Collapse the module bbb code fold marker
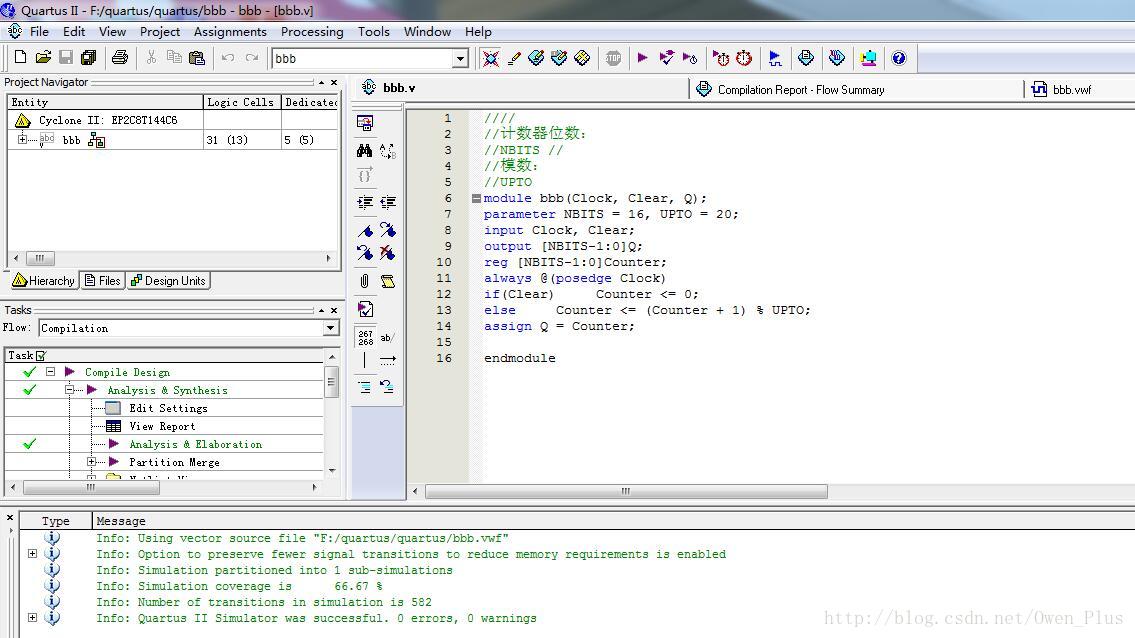This screenshot has width=1135, height=638. pos(476,198)
